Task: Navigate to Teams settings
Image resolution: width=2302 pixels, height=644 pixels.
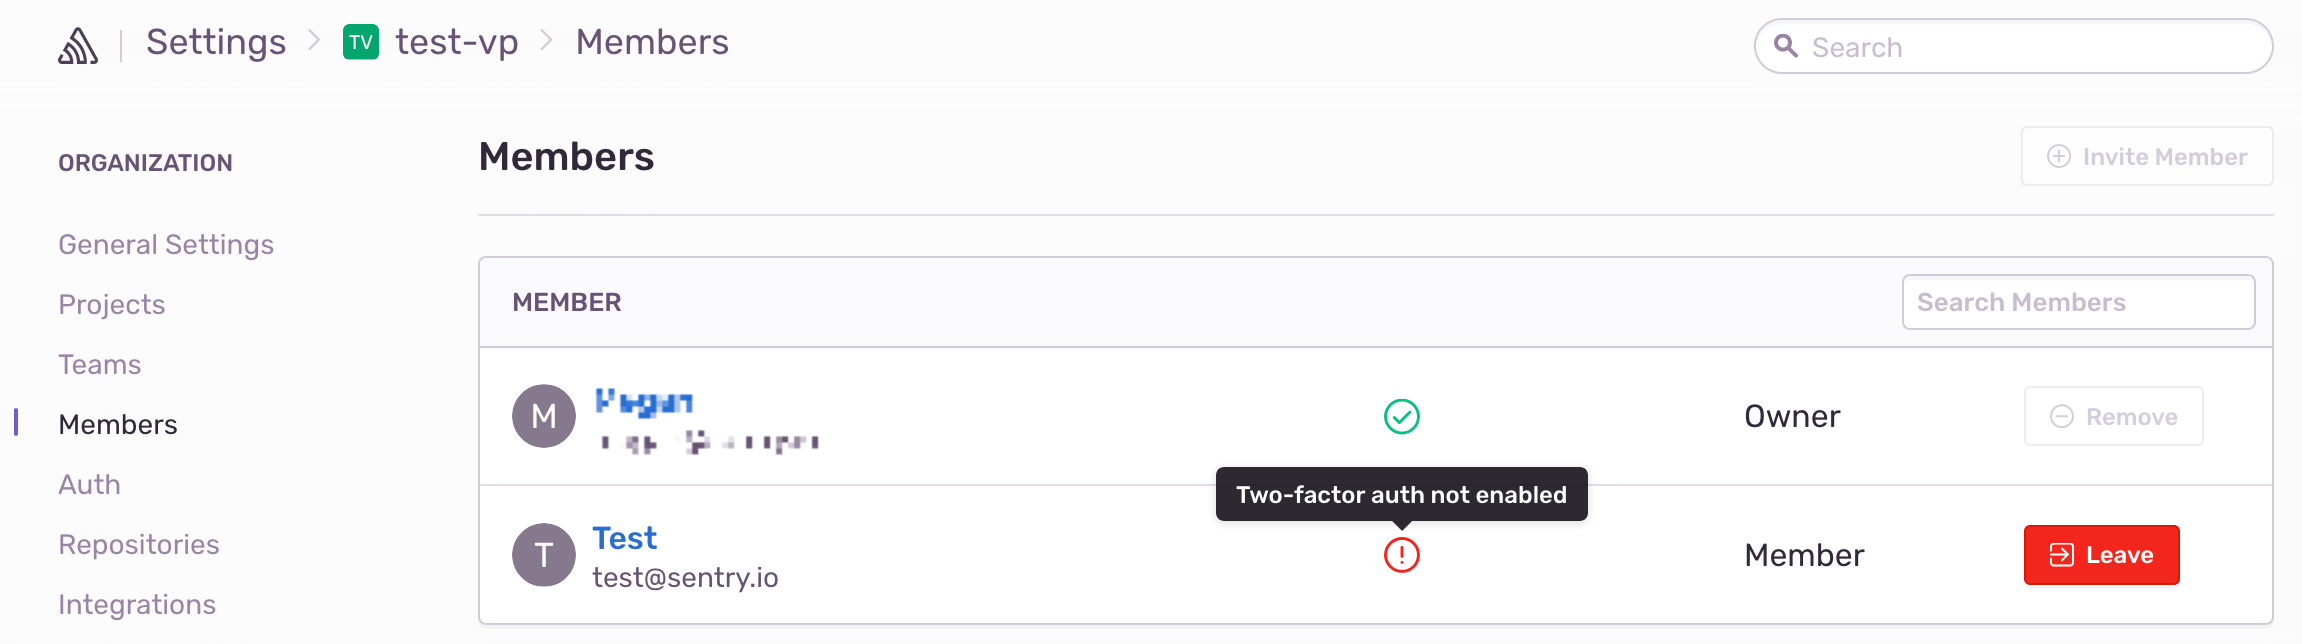Action: (x=100, y=365)
